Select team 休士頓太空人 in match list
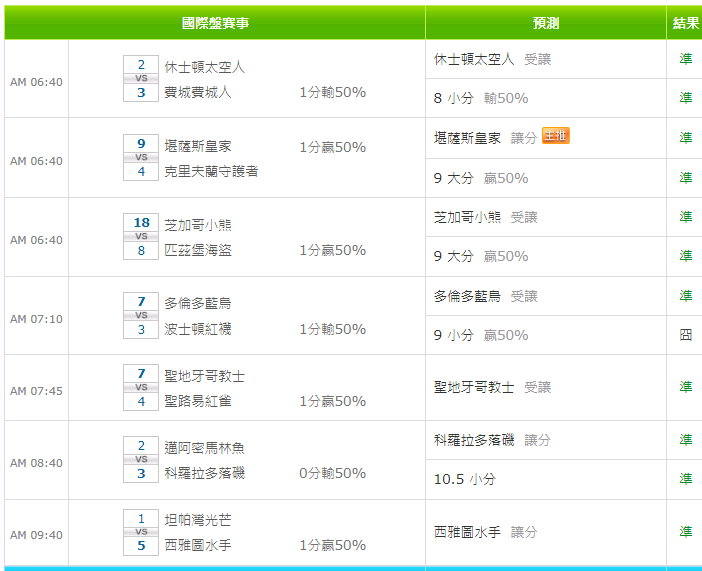Image resolution: width=702 pixels, height=571 pixels. point(204,67)
